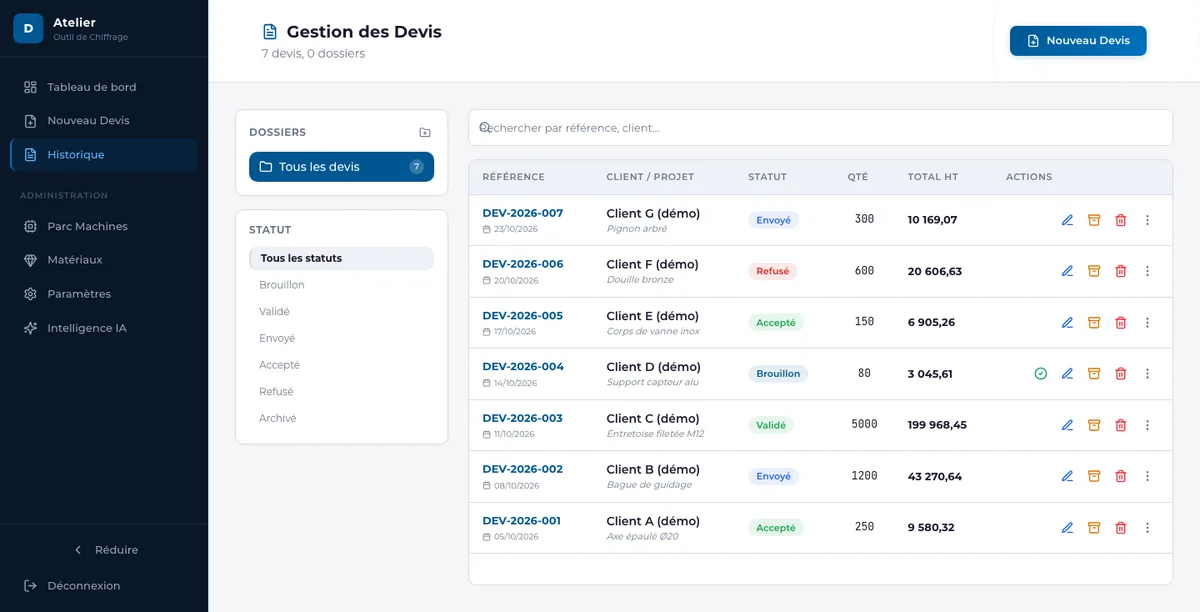
Task: Archive quote DEV-2026-003
Action: pyautogui.click(x=1094, y=425)
